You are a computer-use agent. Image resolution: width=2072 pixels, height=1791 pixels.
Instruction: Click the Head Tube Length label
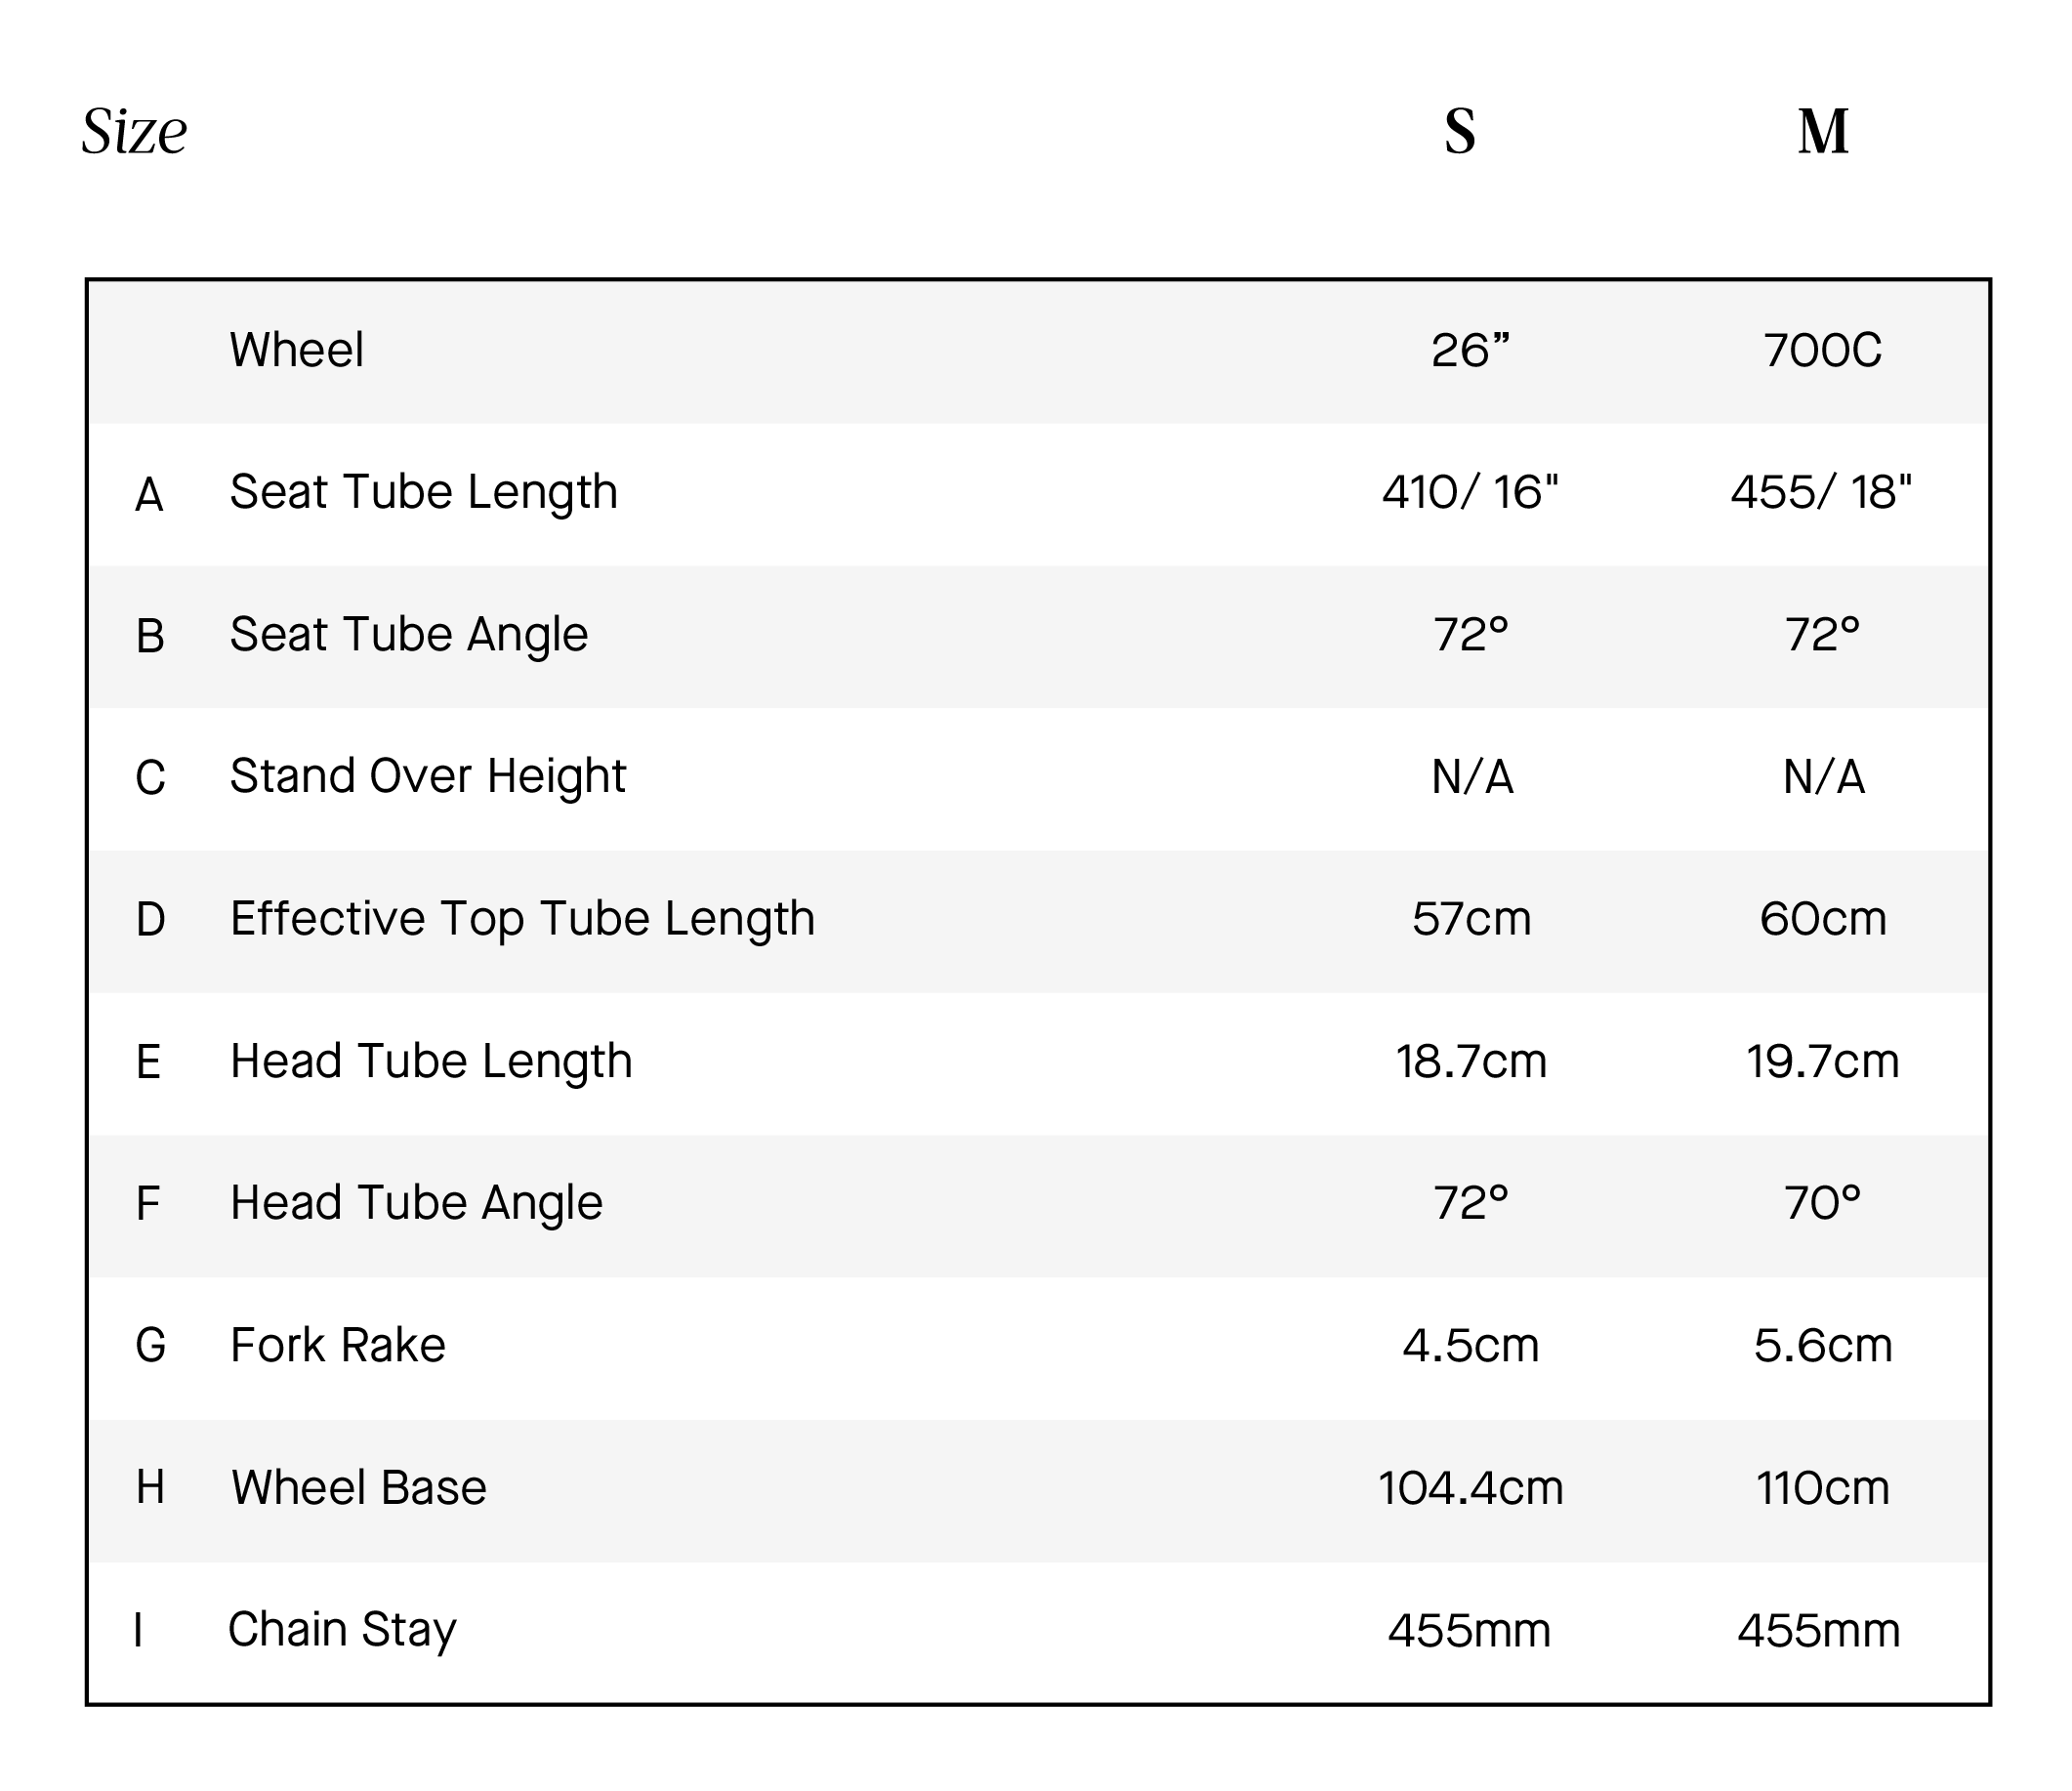click(431, 1061)
